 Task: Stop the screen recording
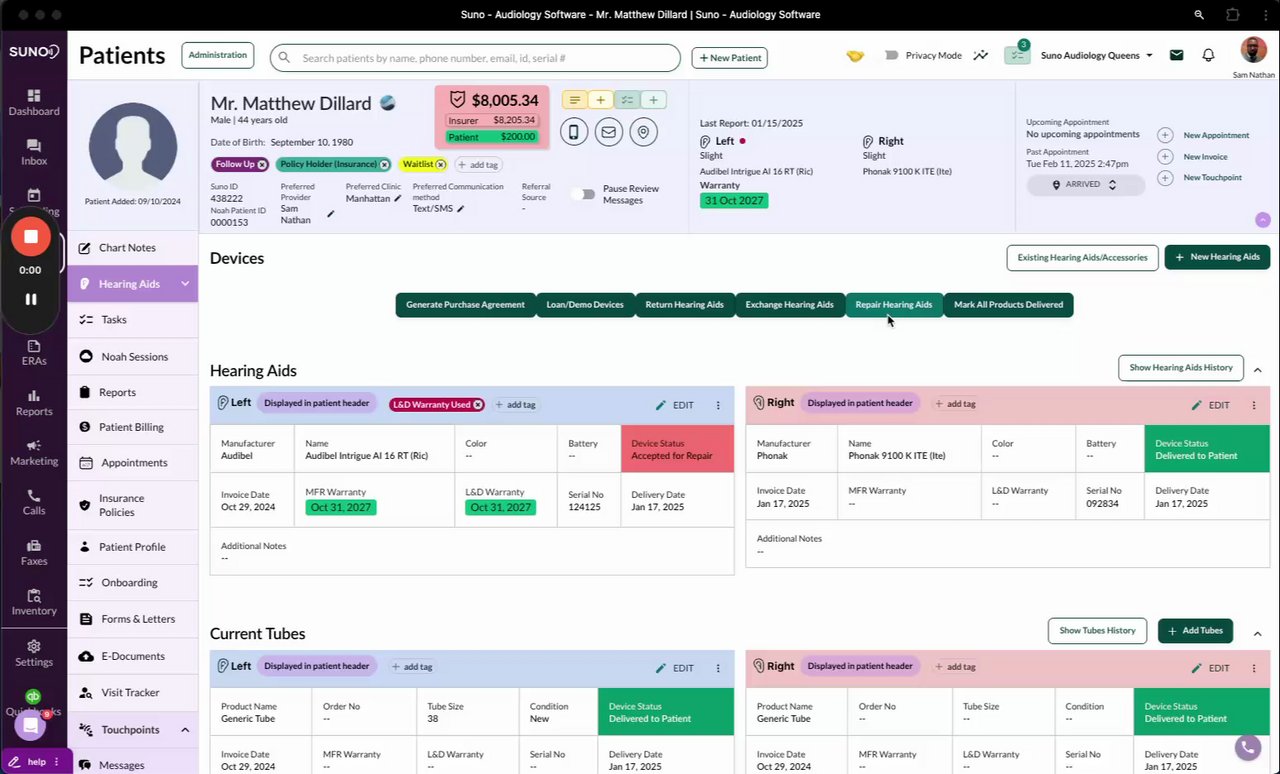coord(31,237)
